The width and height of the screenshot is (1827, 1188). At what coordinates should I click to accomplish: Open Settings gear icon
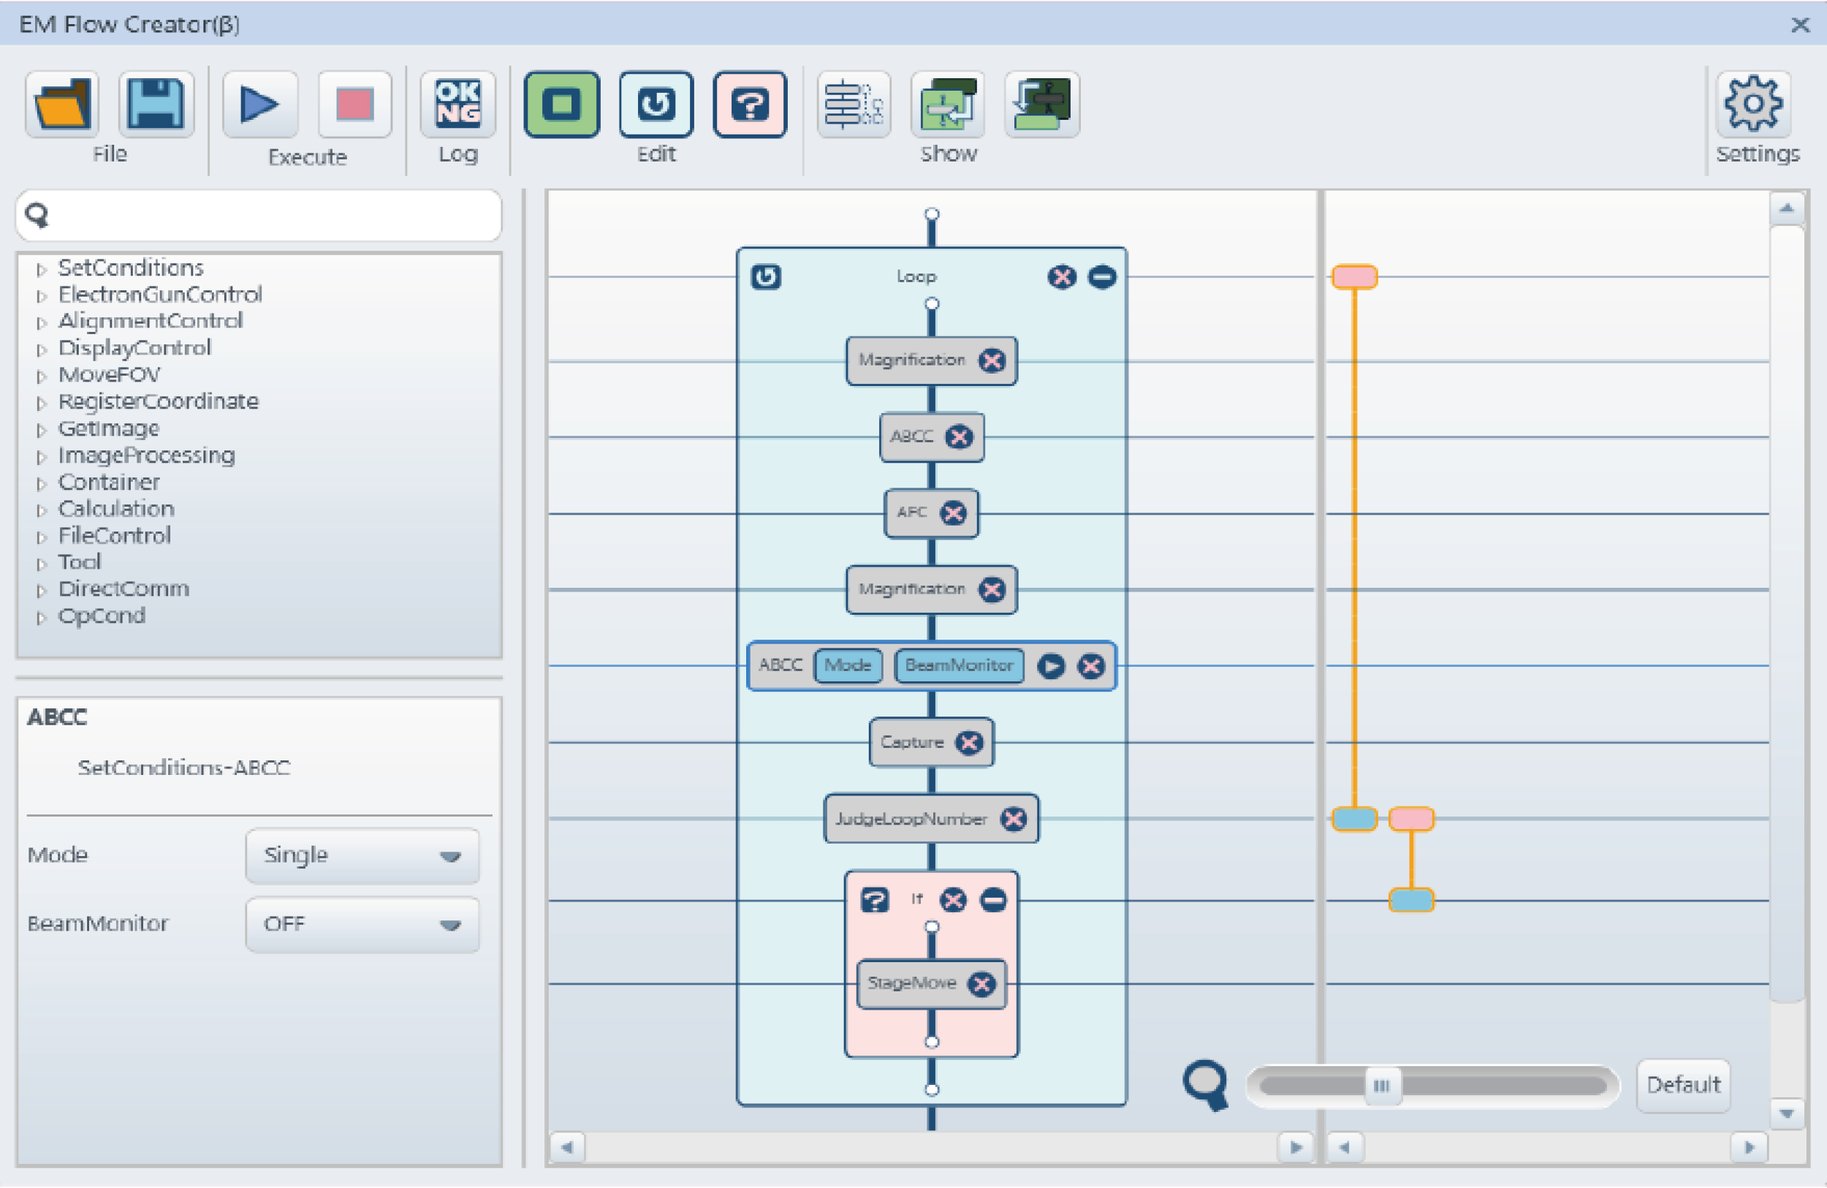click(1753, 104)
